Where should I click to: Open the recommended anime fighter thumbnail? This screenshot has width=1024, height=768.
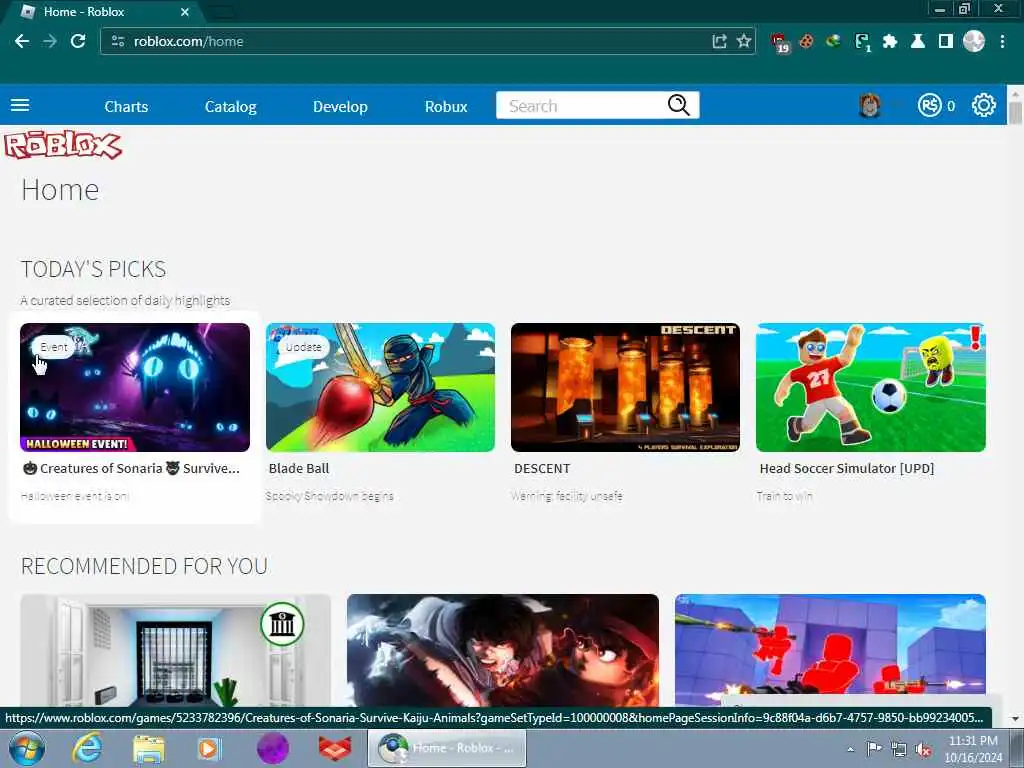pyautogui.click(x=503, y=650)
